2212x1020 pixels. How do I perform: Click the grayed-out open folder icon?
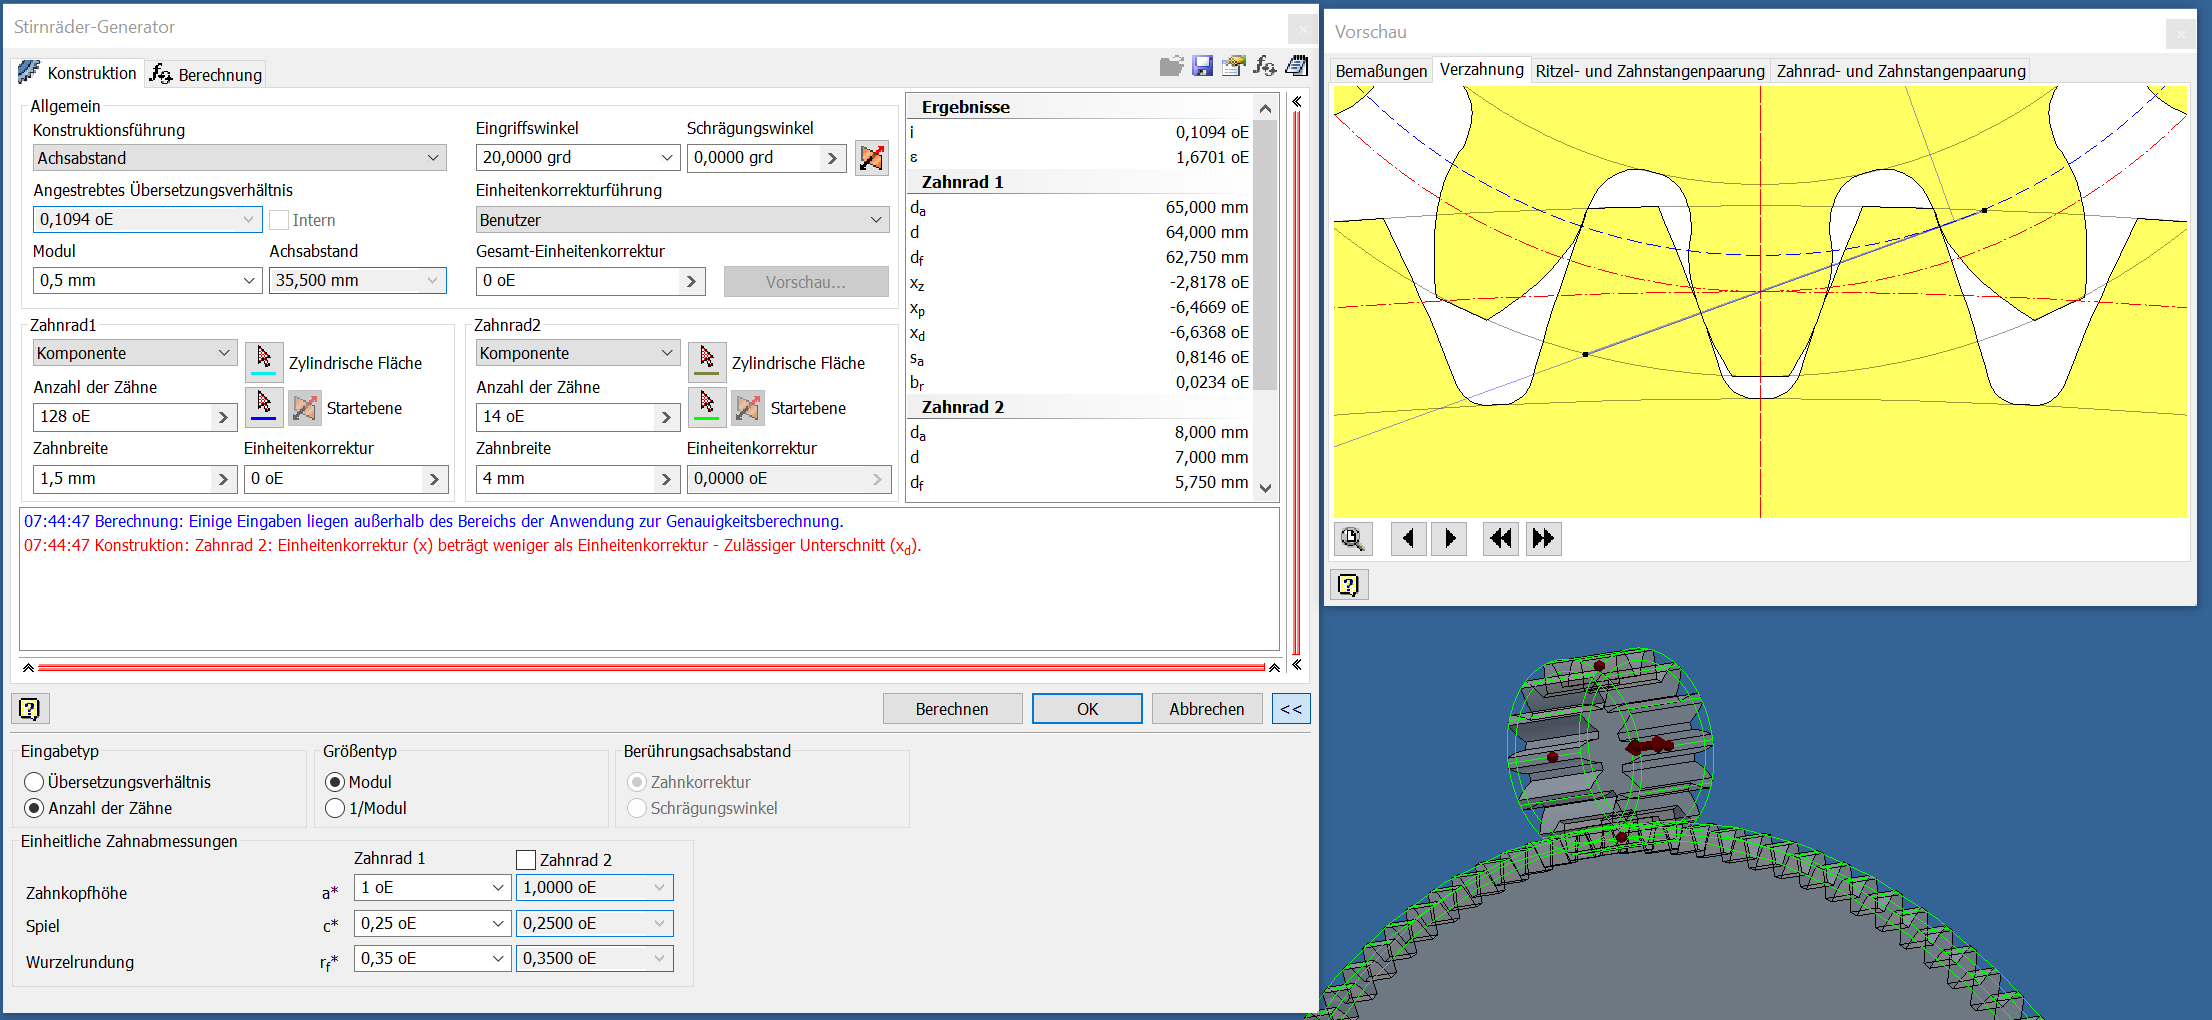point(1171,66)
